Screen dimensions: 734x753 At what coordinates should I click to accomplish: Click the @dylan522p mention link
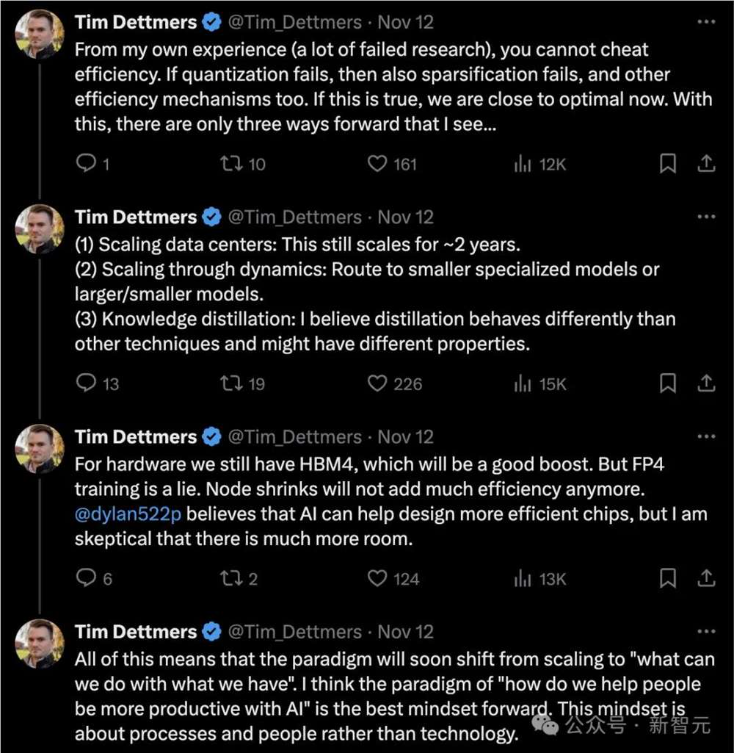[x=128, y=515]
